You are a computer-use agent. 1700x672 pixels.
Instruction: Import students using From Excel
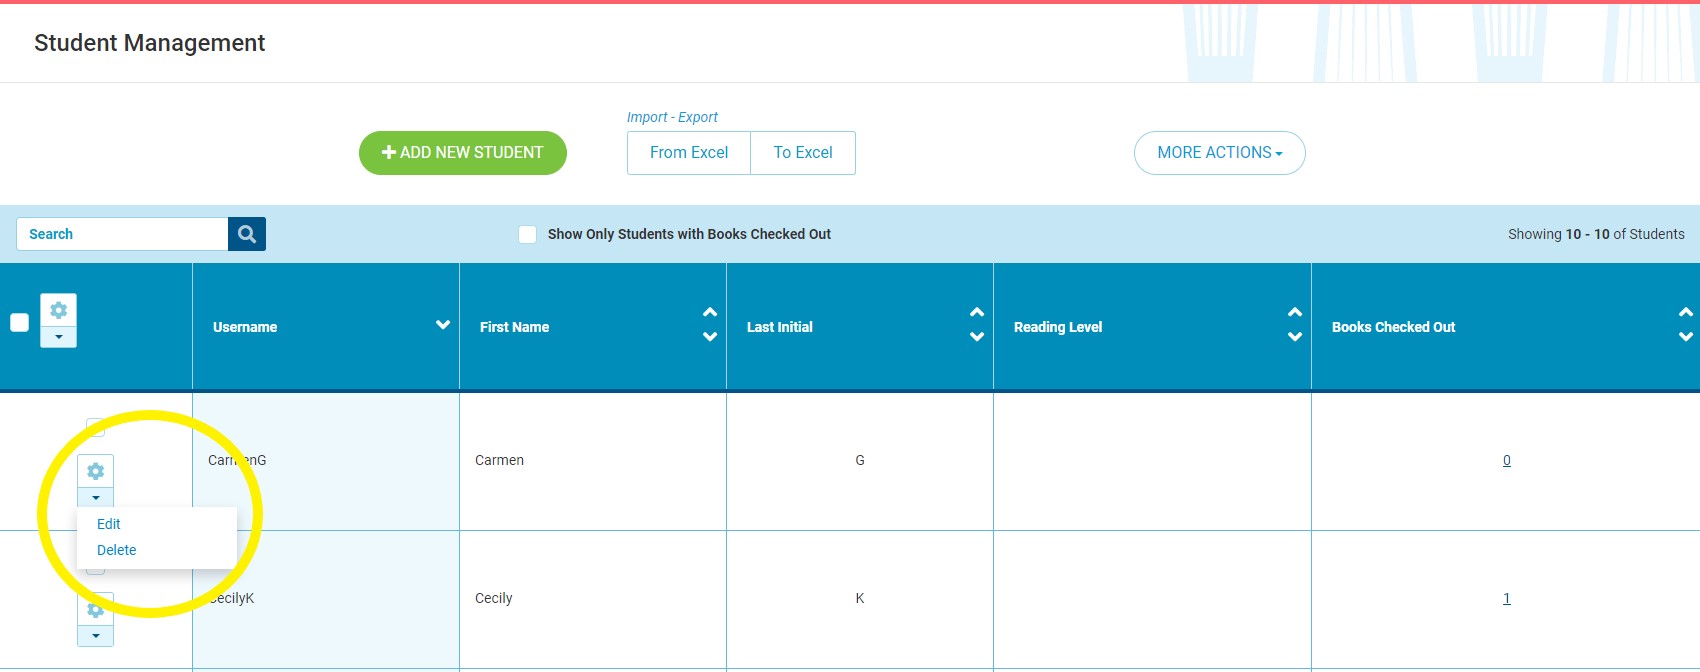(689, 153)
